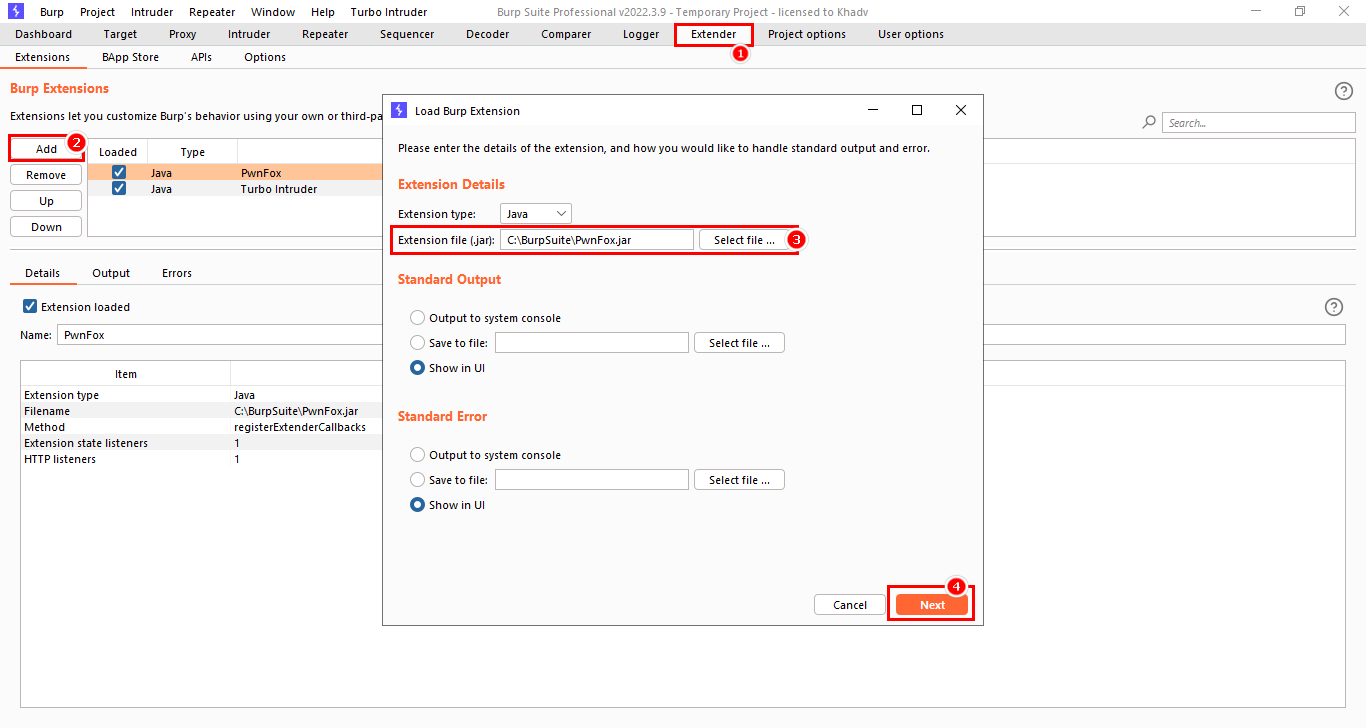Click the Cancel button in dialog

point(850,605)
